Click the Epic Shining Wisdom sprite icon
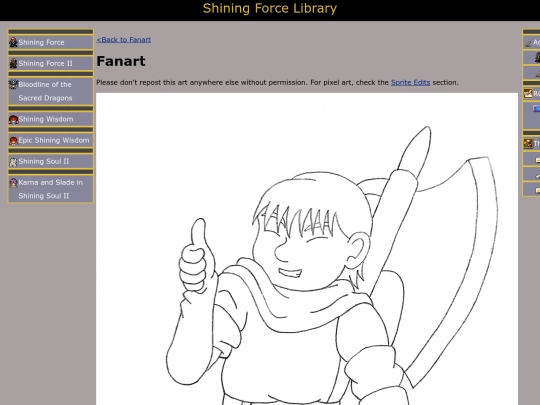540x405 pixels. coord(13,141)
